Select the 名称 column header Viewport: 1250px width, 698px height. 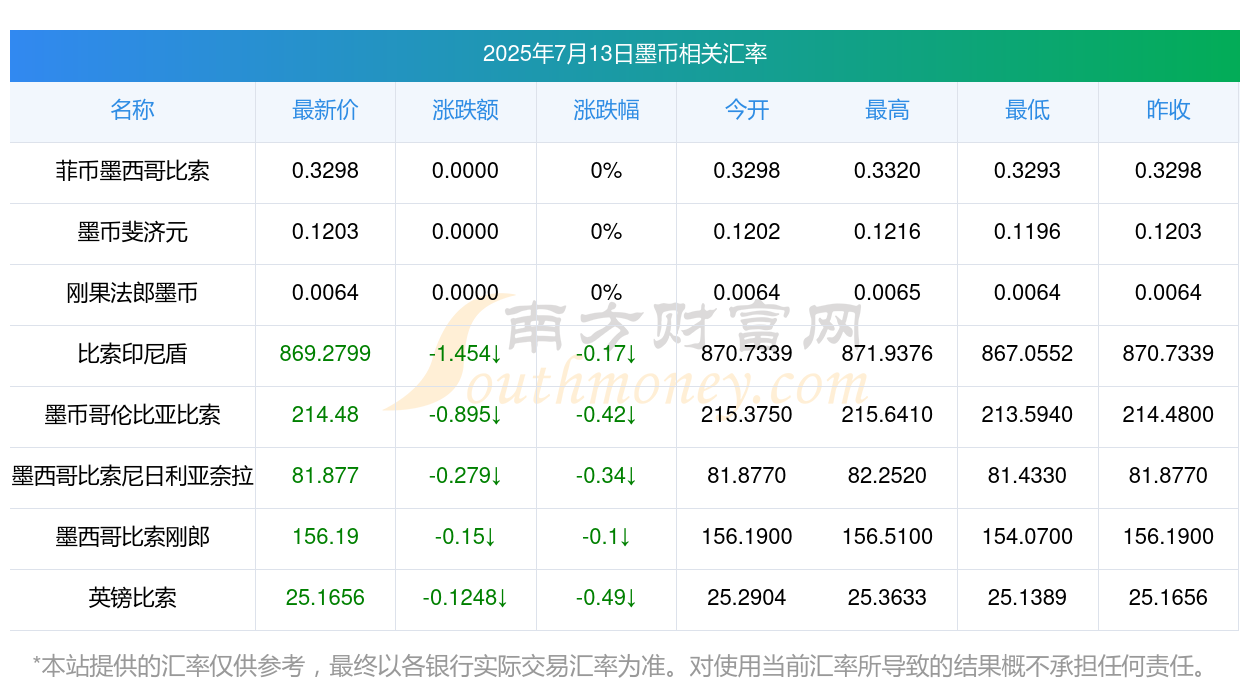[x=132, y=110]
